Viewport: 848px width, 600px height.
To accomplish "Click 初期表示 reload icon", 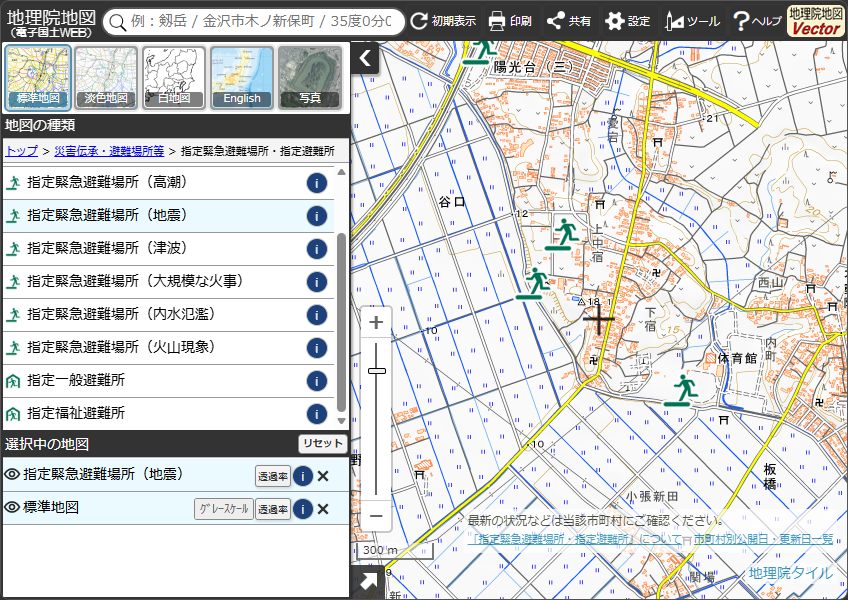I will pyautogui.click(x=418, y=21).
